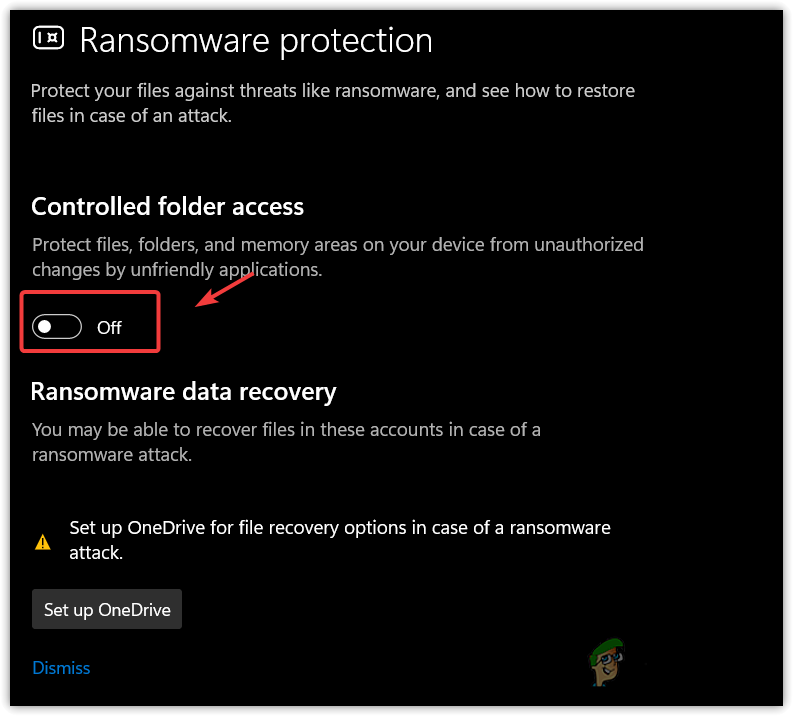Click the mascot watermark logo
The width and height of the screenshot is (793, 716).
click(x=605, y=663)
